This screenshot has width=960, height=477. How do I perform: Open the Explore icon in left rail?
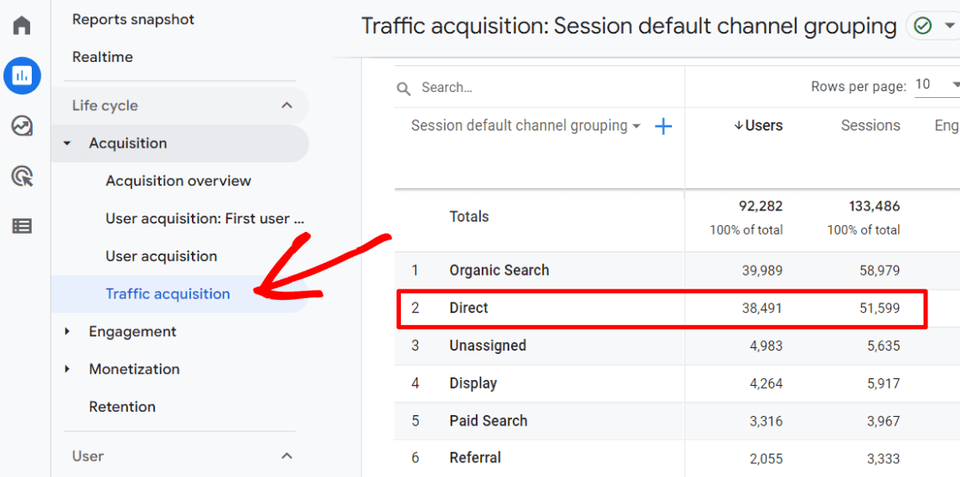pyautogui.click(x=21, y=126)
